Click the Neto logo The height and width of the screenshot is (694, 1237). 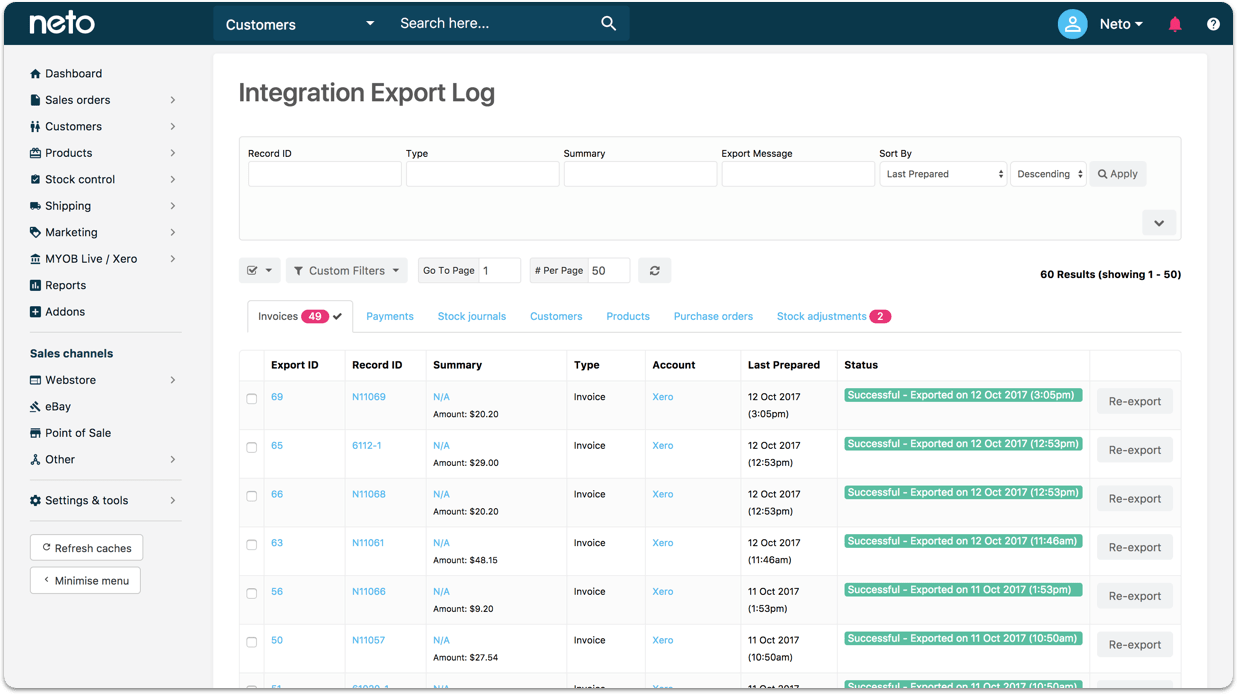(62, 23)
